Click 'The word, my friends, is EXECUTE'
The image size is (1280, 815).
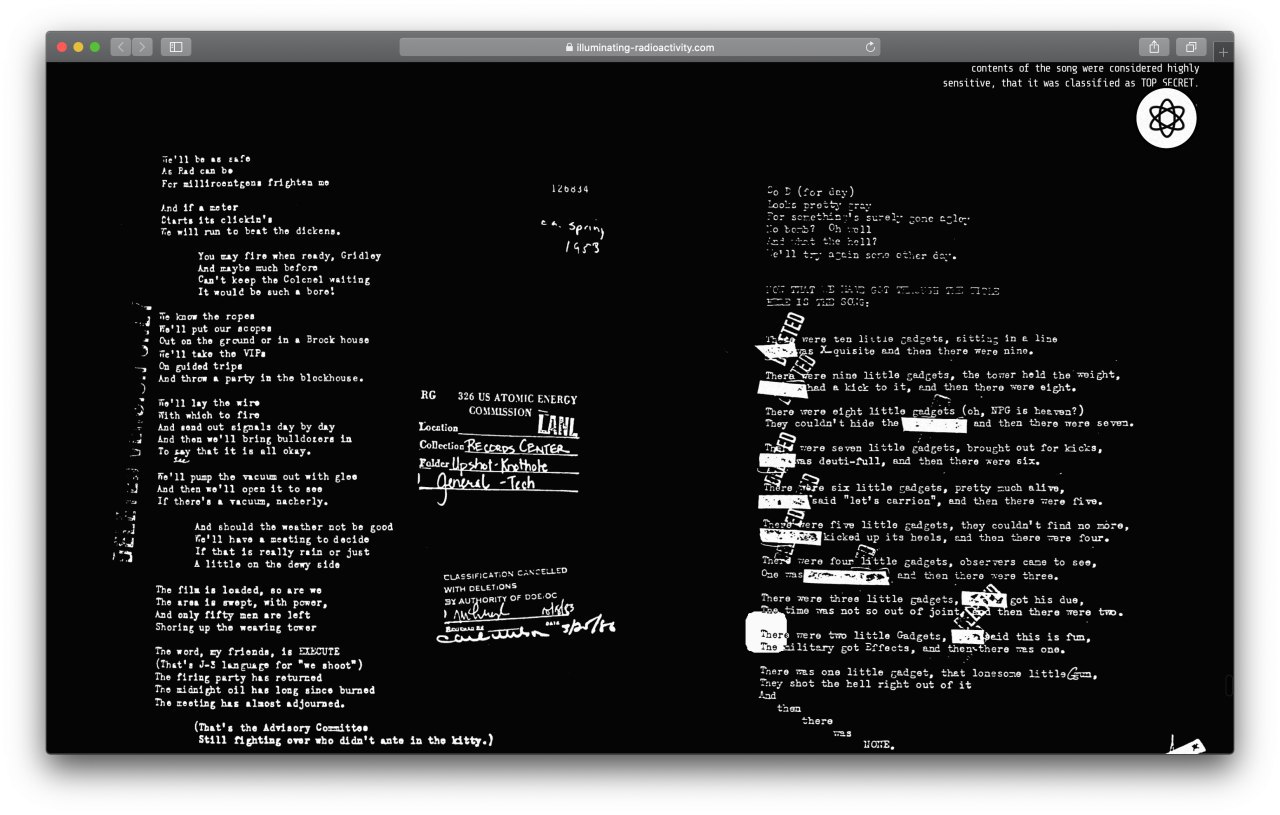pos(247,652)
